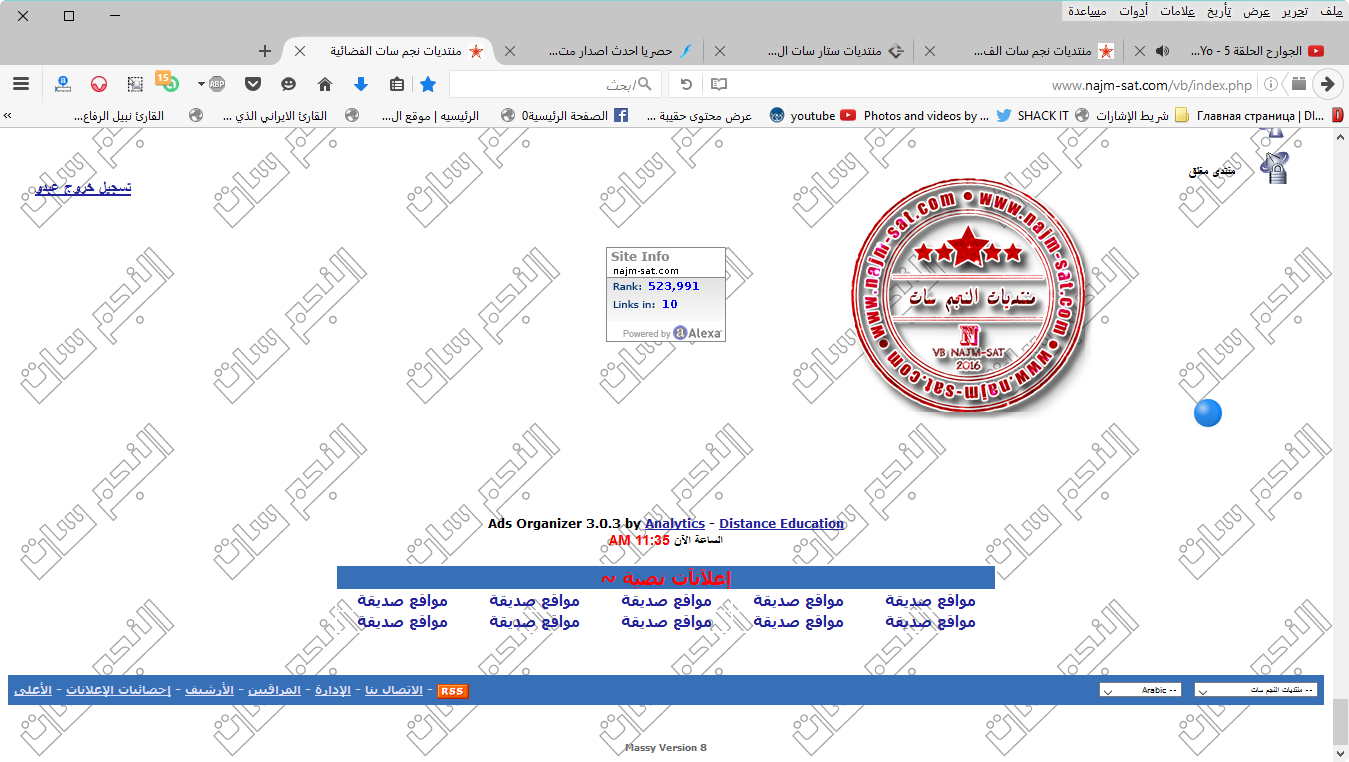Image resolution: width=1349 pixels, height=762 pixels.
Task: Click the Analytics link
Action: [x=674, y=523]
